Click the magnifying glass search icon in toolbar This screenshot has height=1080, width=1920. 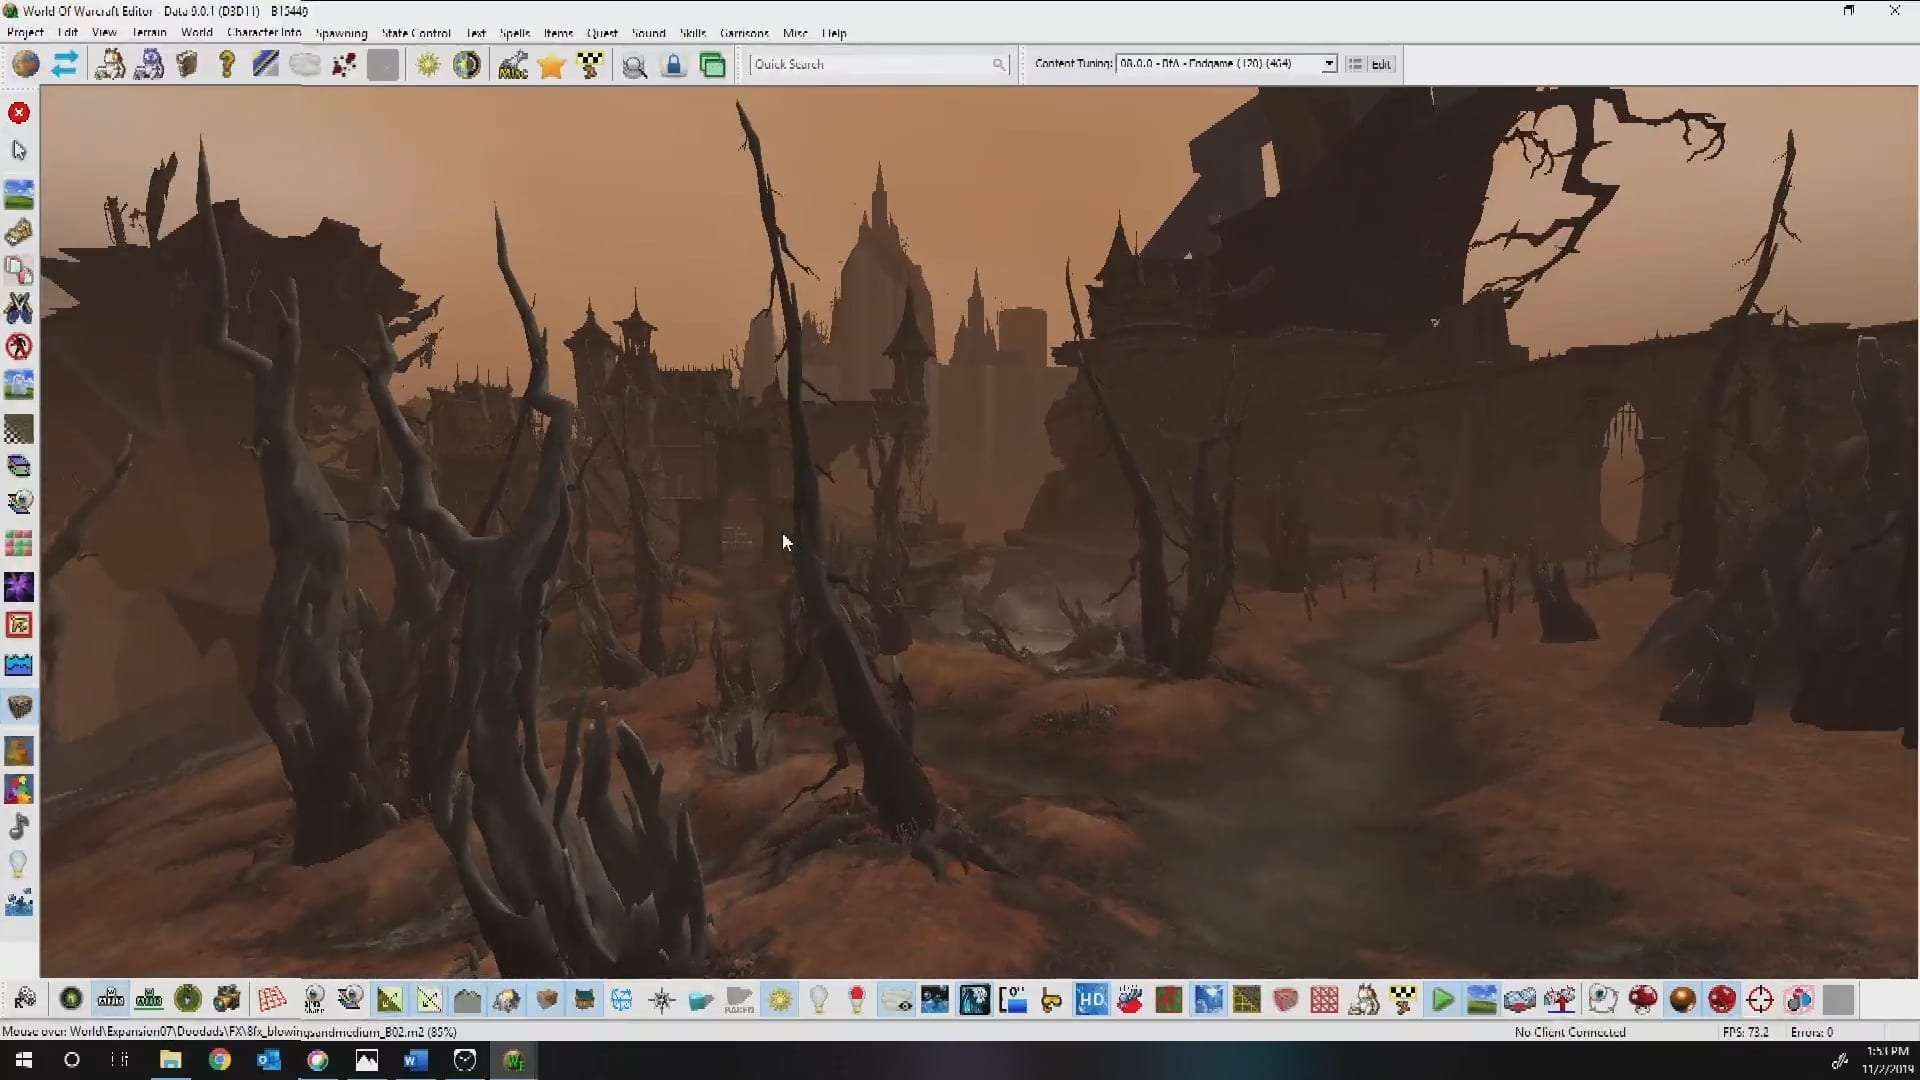click(x=634, y=66)
